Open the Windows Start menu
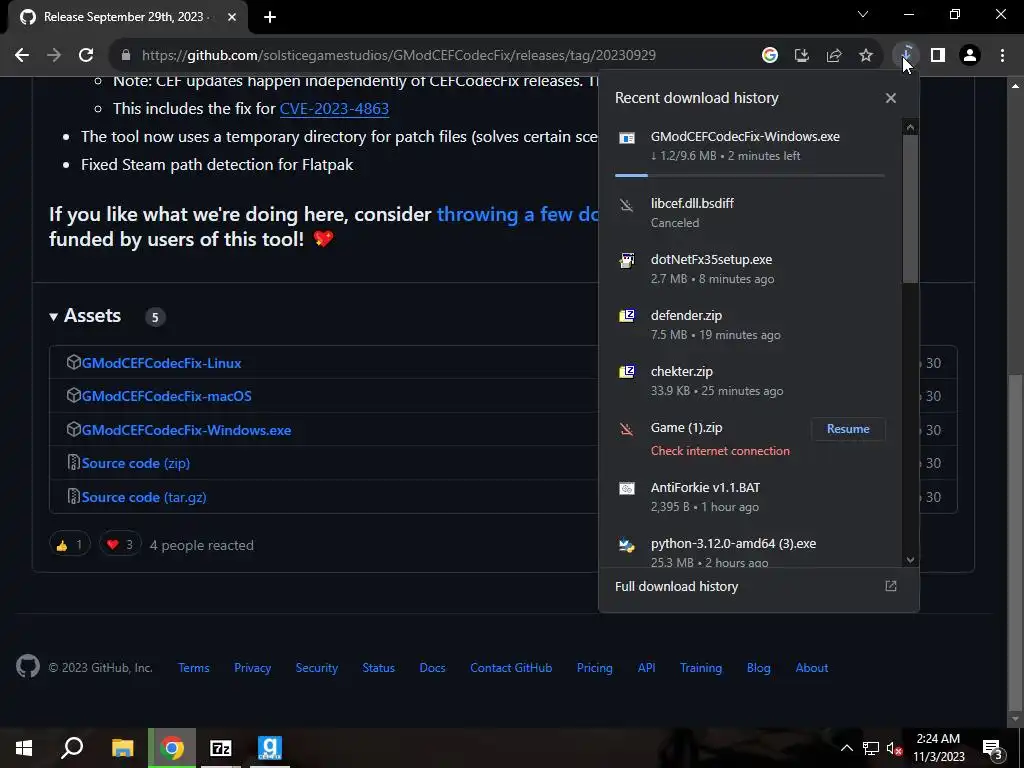The width and height of the screenshot is (1024, 768). tap(24, 748)
